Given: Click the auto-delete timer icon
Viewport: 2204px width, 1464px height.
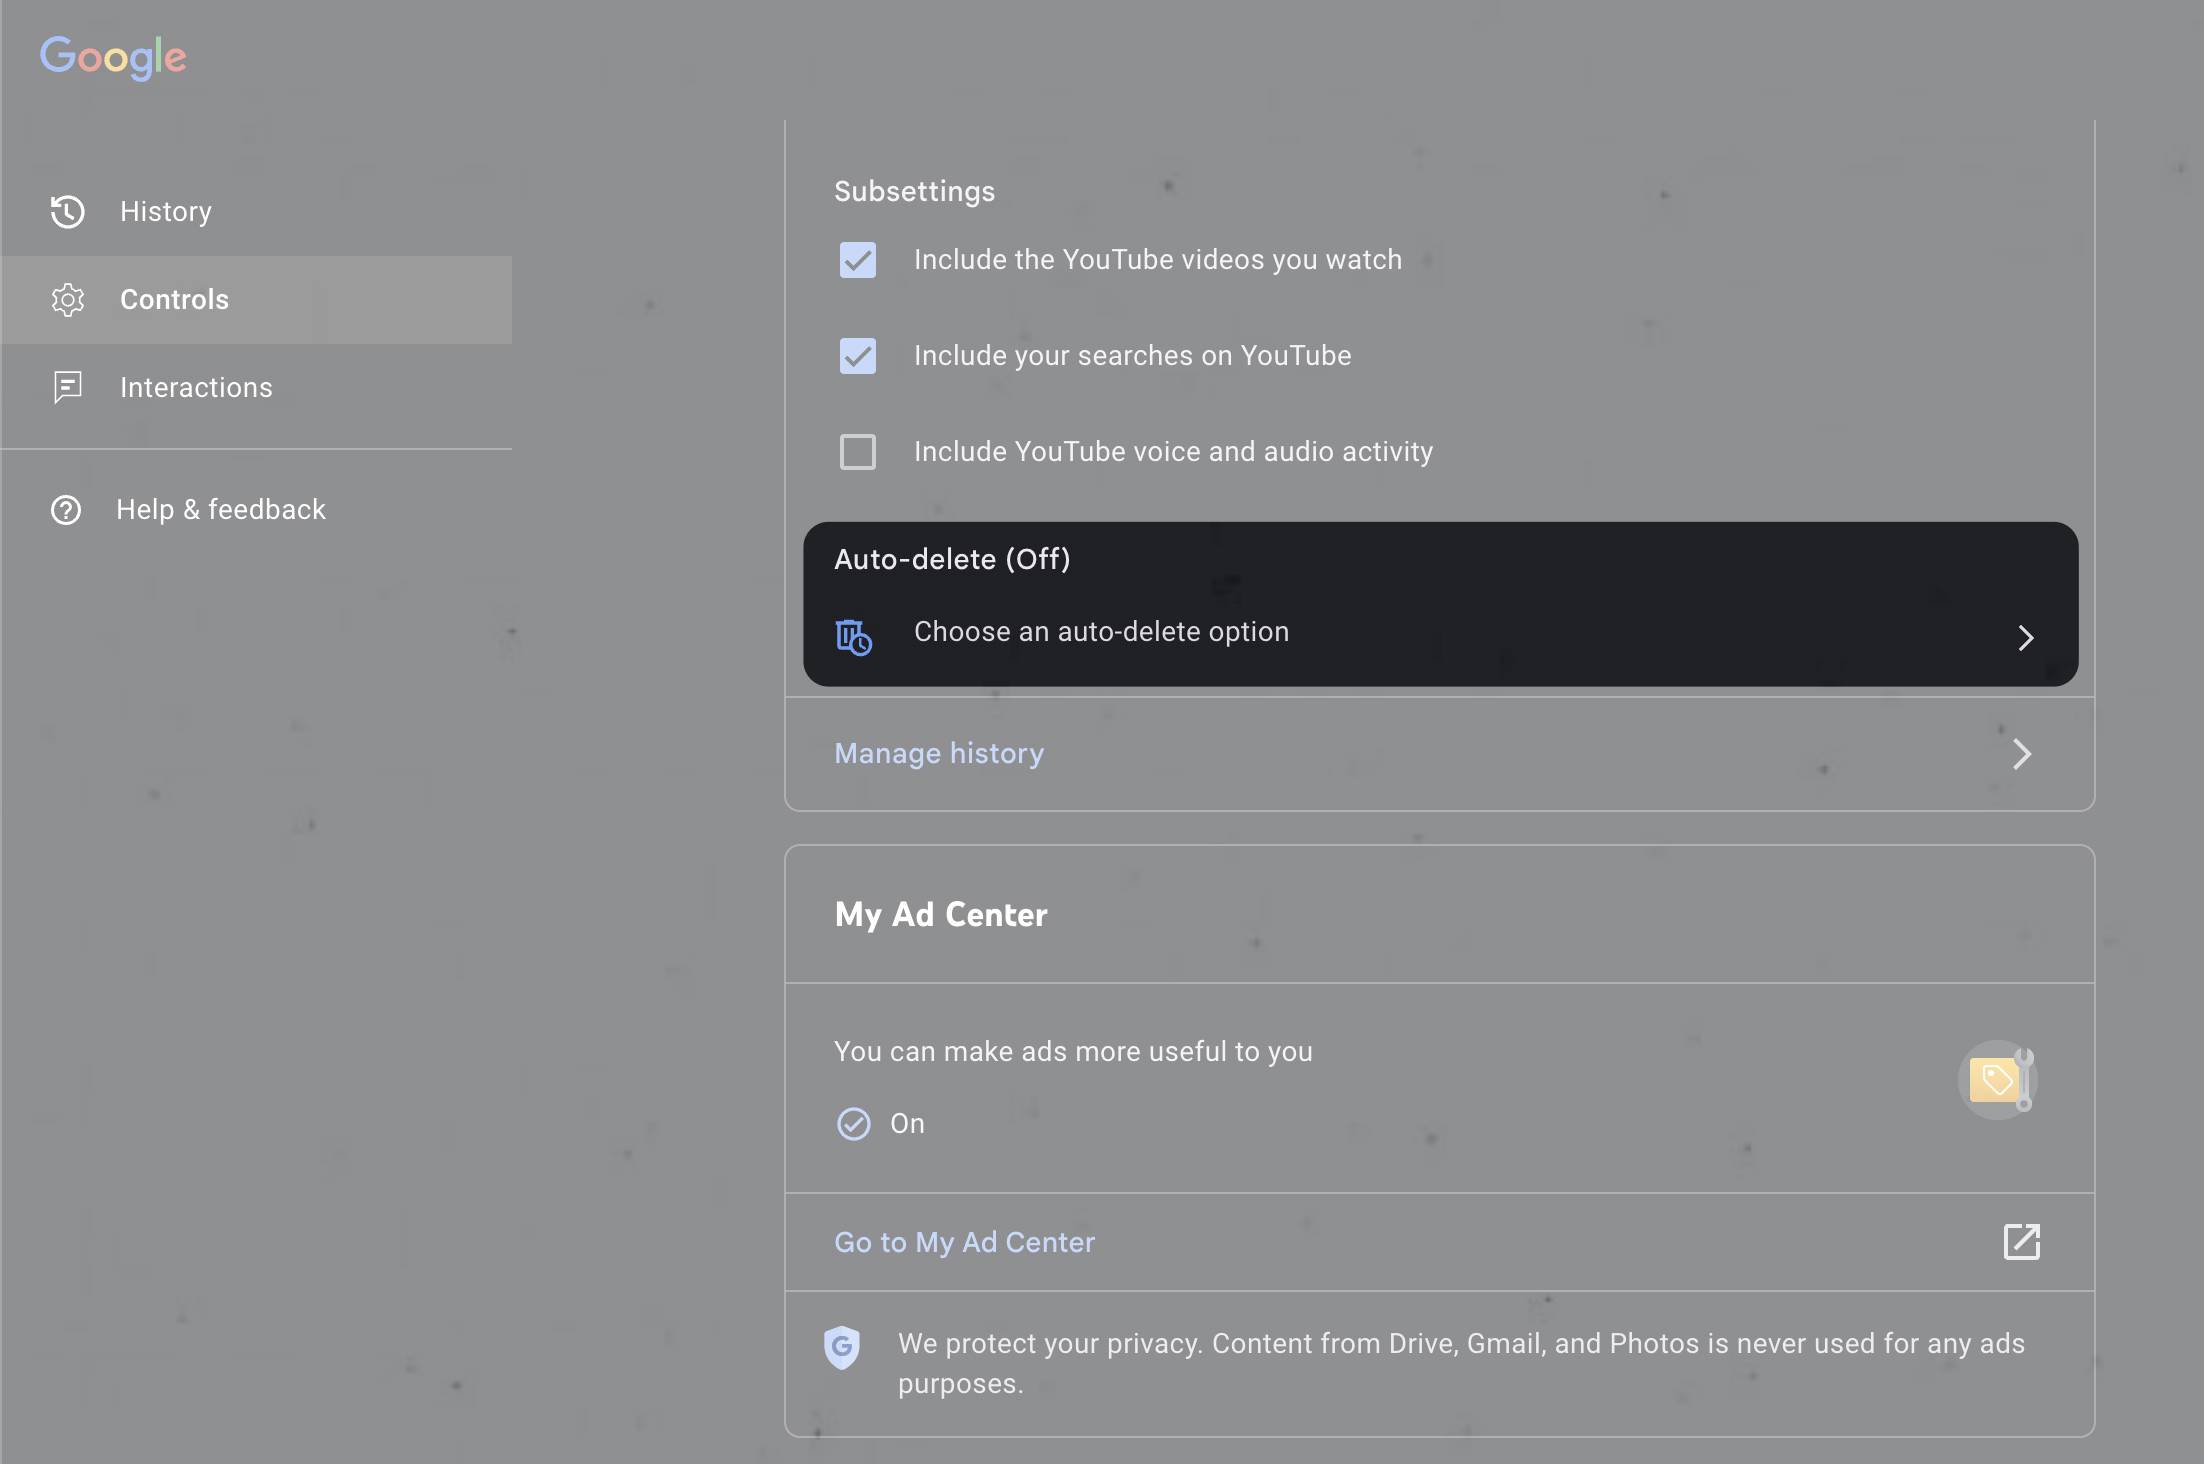Looking at the screenshot, I should (x=853, y=637).
